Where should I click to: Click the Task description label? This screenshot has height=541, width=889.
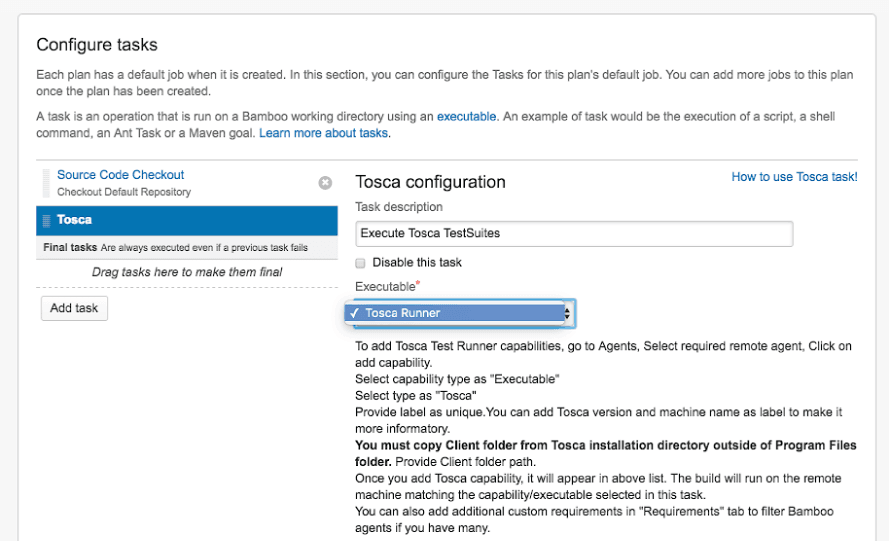[x=399, y=207]
